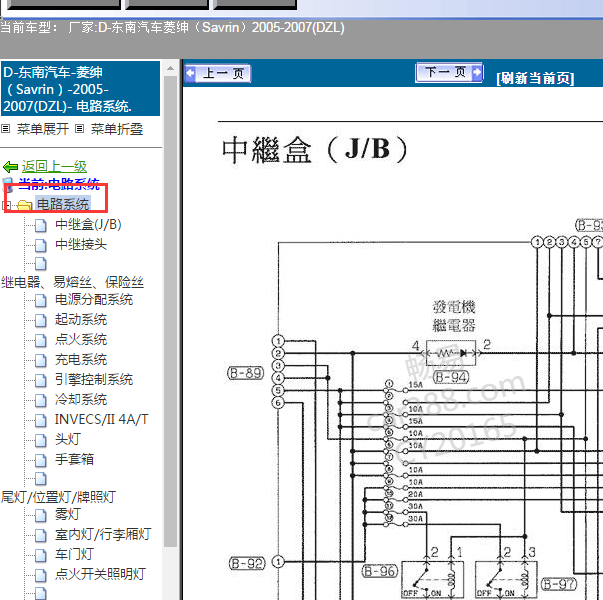Click sidebar scrollbar up arrow
Screen dimensions: 603x600
pos(170,68)
